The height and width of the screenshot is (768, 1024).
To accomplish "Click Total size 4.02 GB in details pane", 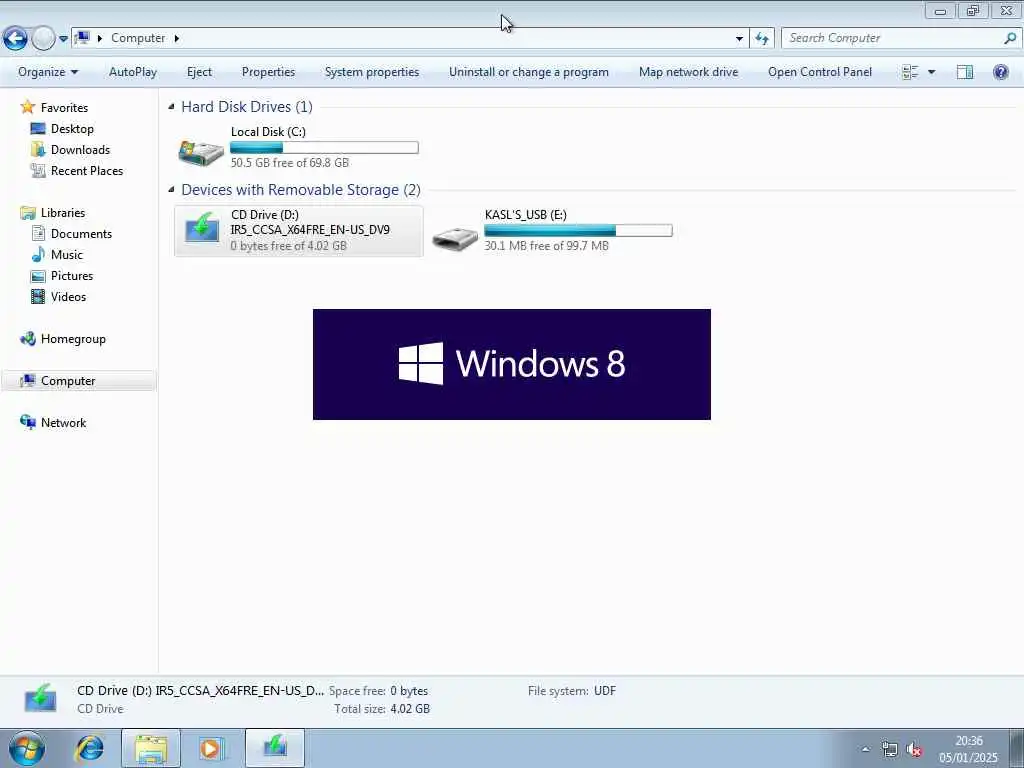I will click(x=381, y=709).
